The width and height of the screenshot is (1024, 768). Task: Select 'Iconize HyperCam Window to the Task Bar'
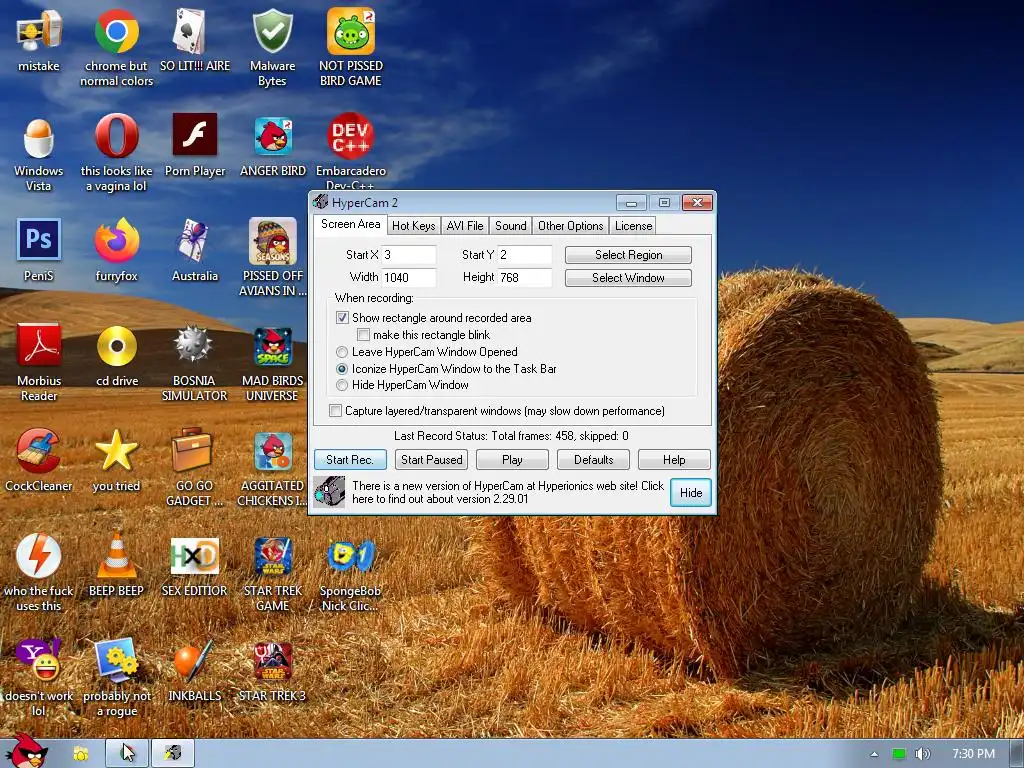coord(342,369)
